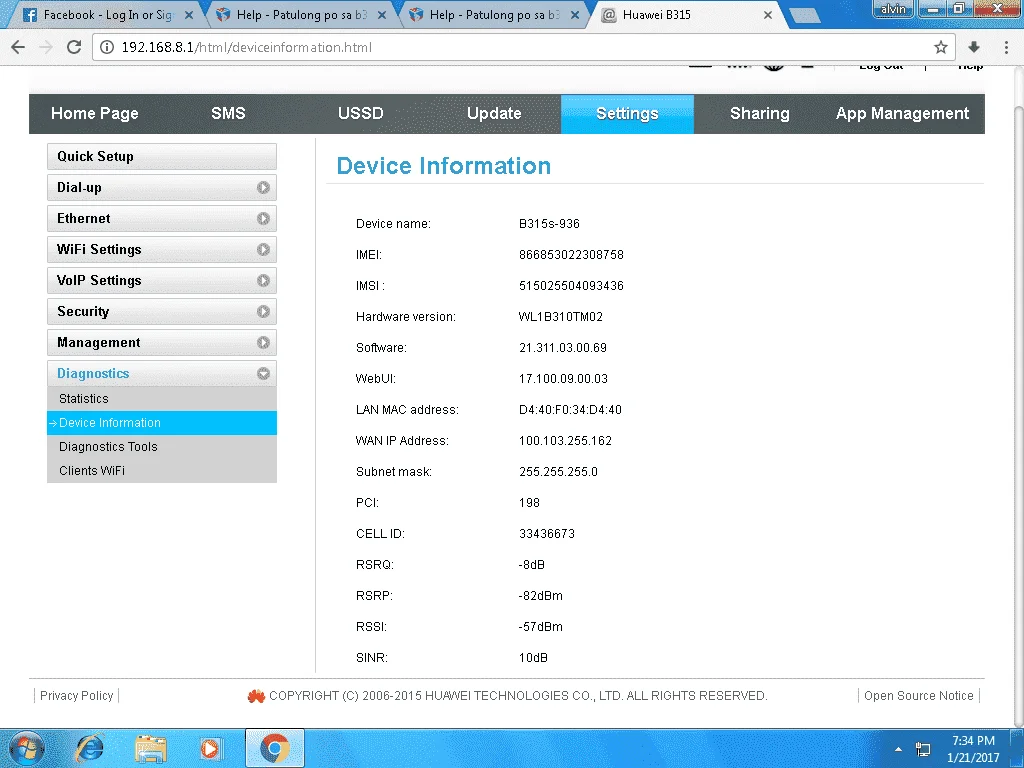This screenshot has height=768, width=1024.
Task: Open Windows Start button
Action: coord(27,748)
